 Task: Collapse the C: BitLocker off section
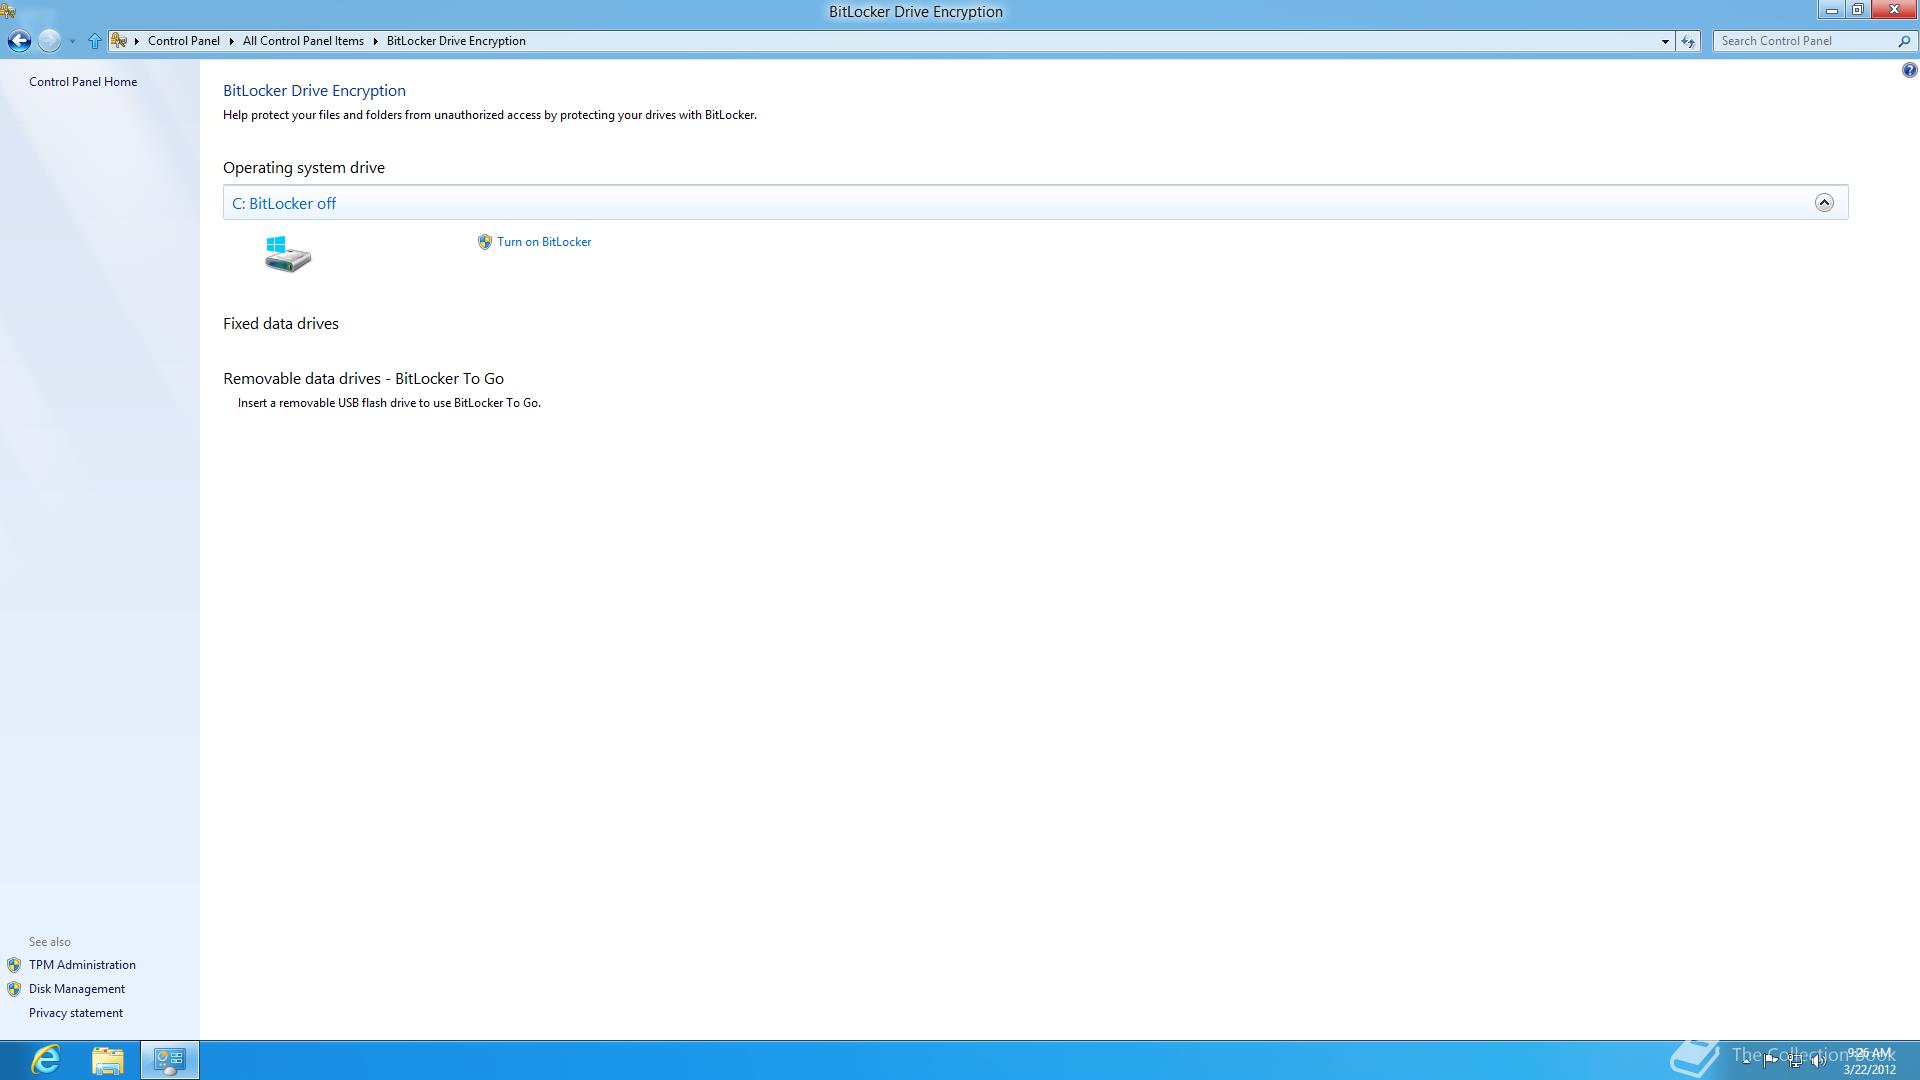tap(1824, 203)
